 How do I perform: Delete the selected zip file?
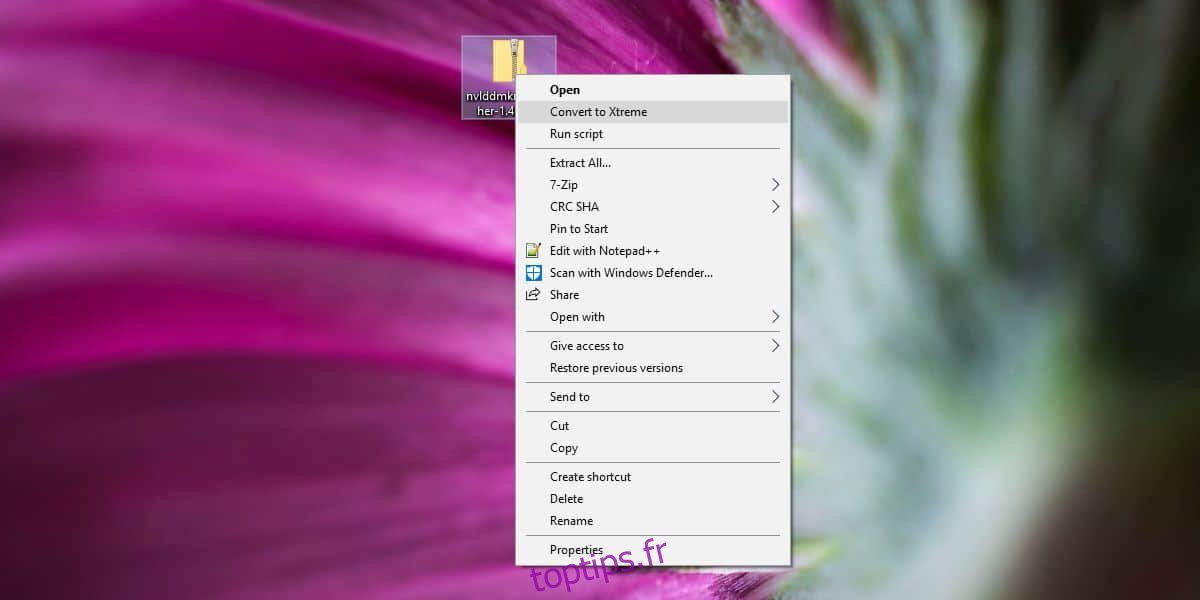click(566, 499)
